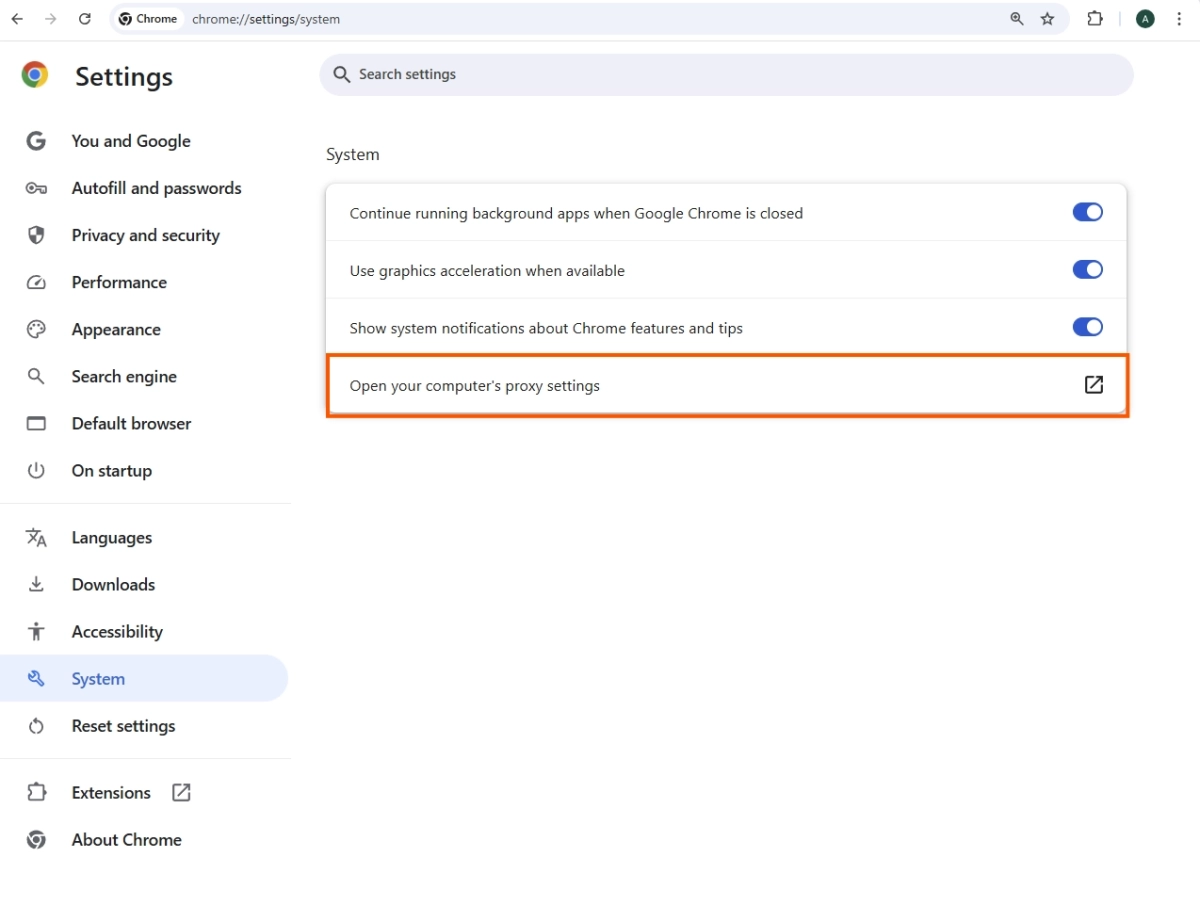Viewport: 1200px width, 922px height.
Task: Open the System wrench icon
Action: [x=36, y=678]
